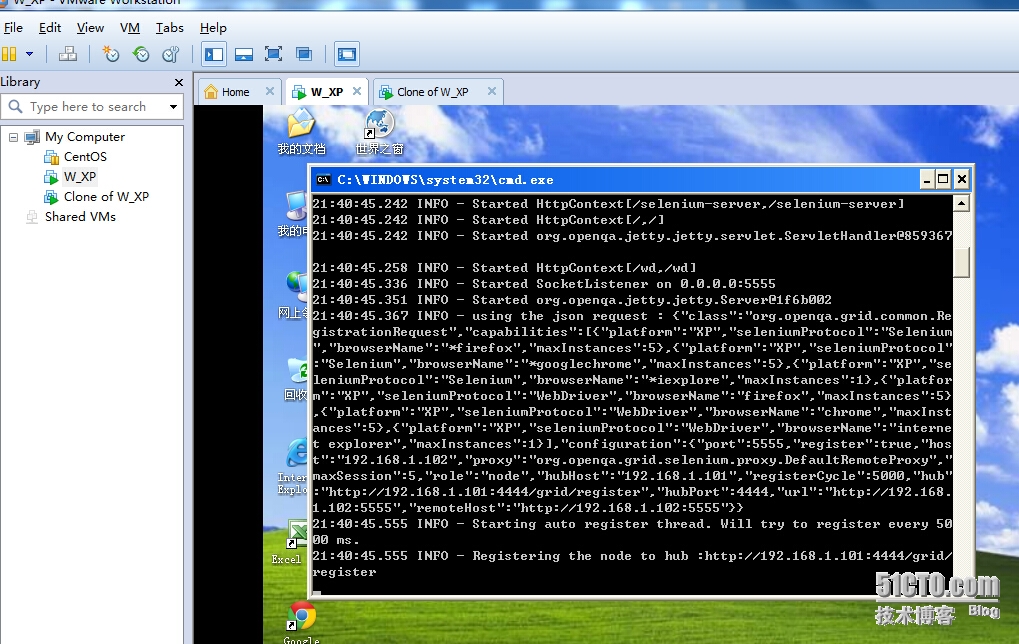Open the VM menu
Viewport: 1019px width, 644px height.
pos(130,28)
